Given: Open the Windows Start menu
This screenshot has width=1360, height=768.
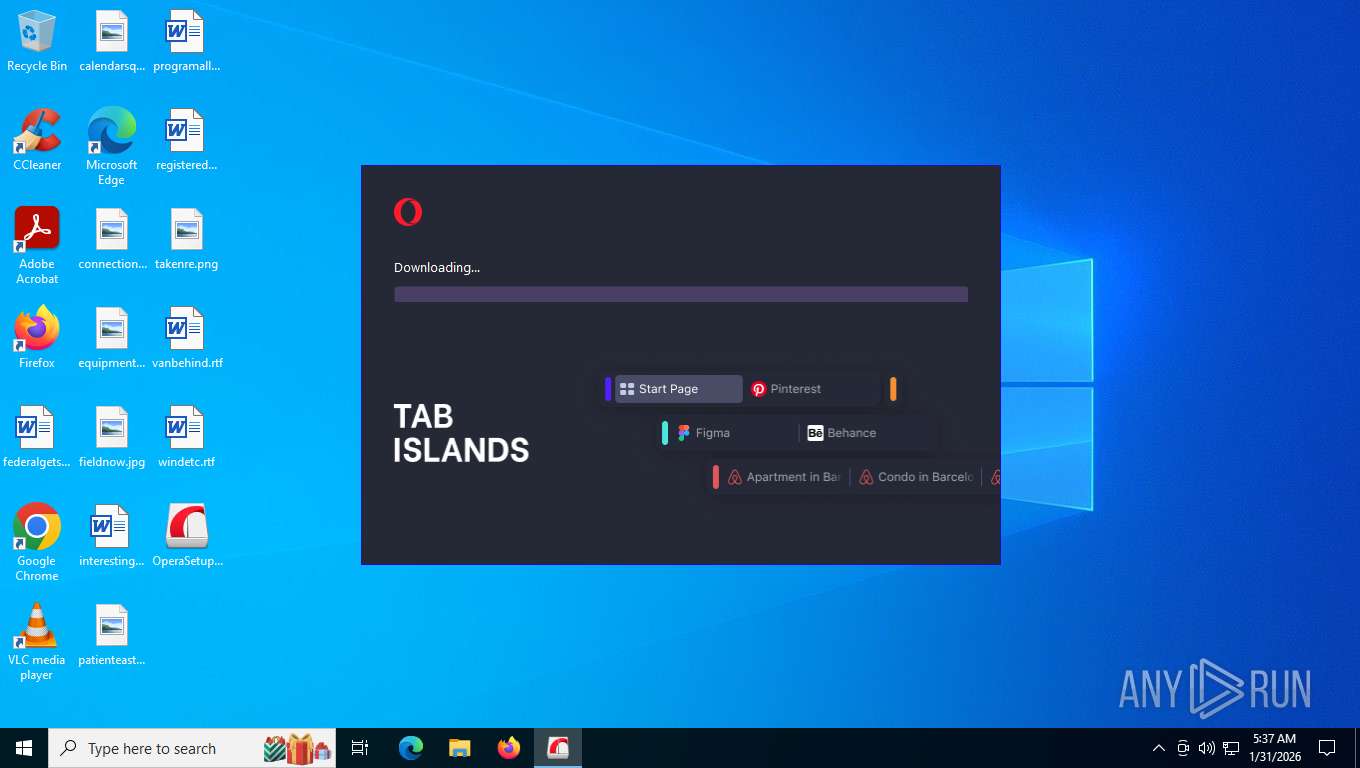Looking at the screenshot, I should (x=24, y=748).
